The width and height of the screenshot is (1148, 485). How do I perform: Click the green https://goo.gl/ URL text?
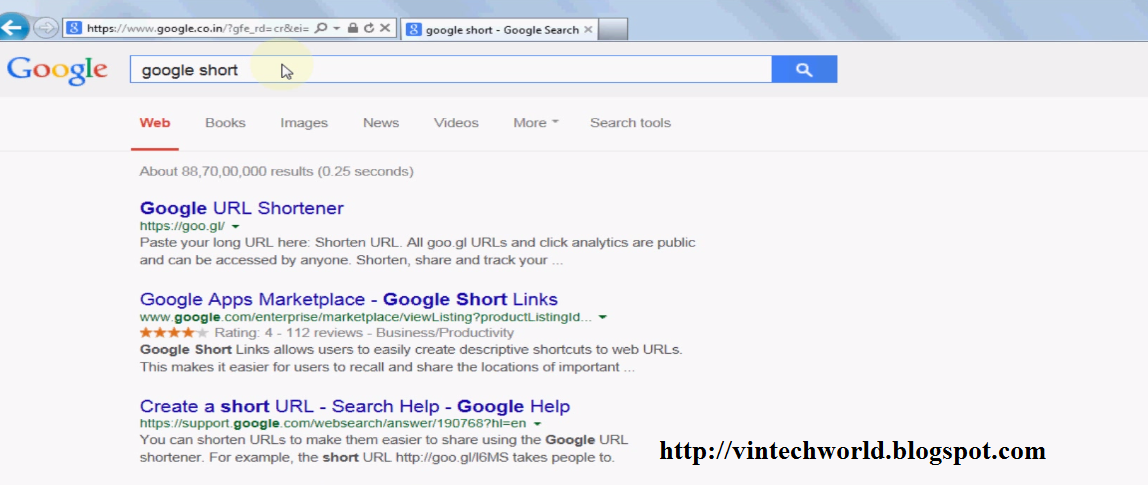pyautogui.click(x=182, y=226)
